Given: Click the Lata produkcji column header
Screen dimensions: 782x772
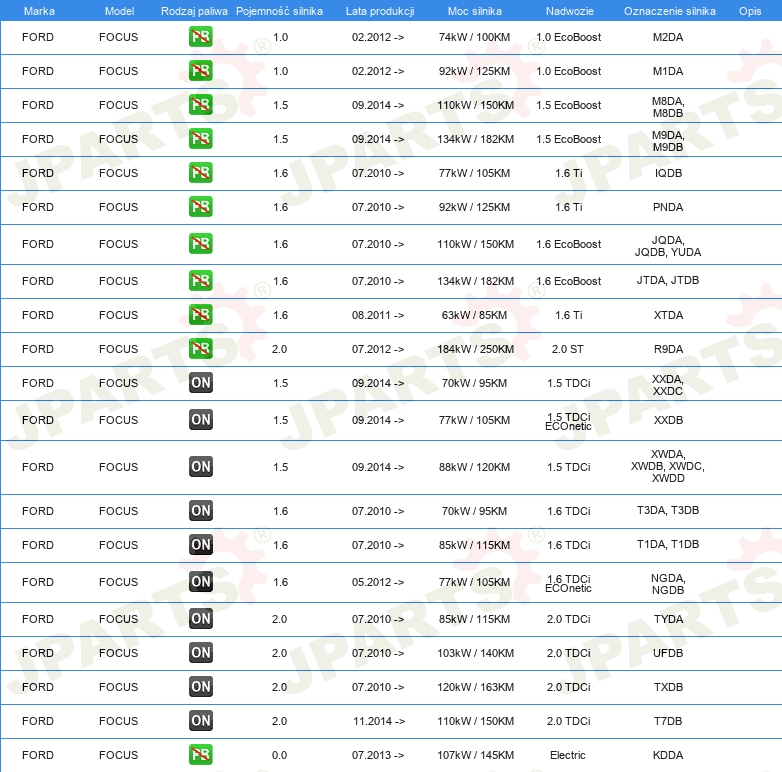Looking at the screenshot, I should [x=379, y=10].
